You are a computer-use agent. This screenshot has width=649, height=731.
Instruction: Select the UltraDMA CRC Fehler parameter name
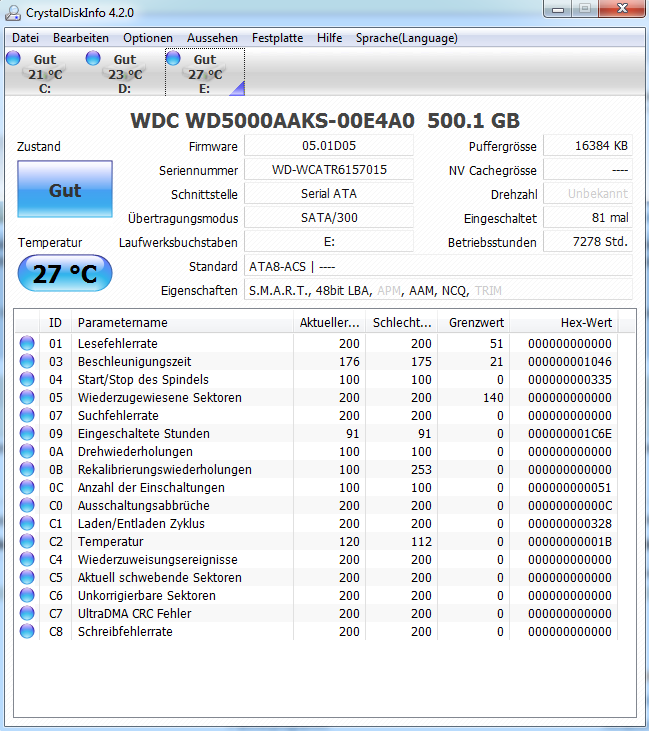point(134,614)
